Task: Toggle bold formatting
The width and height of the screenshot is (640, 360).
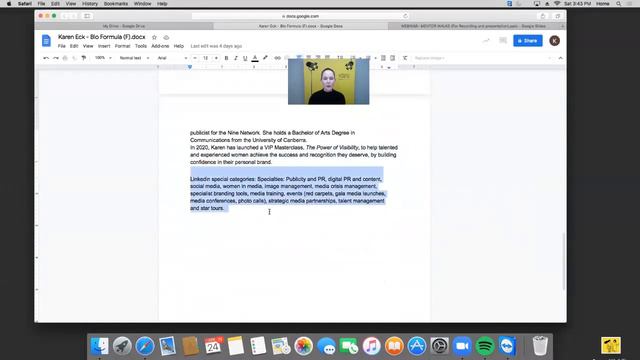Action: coord(227,58)
